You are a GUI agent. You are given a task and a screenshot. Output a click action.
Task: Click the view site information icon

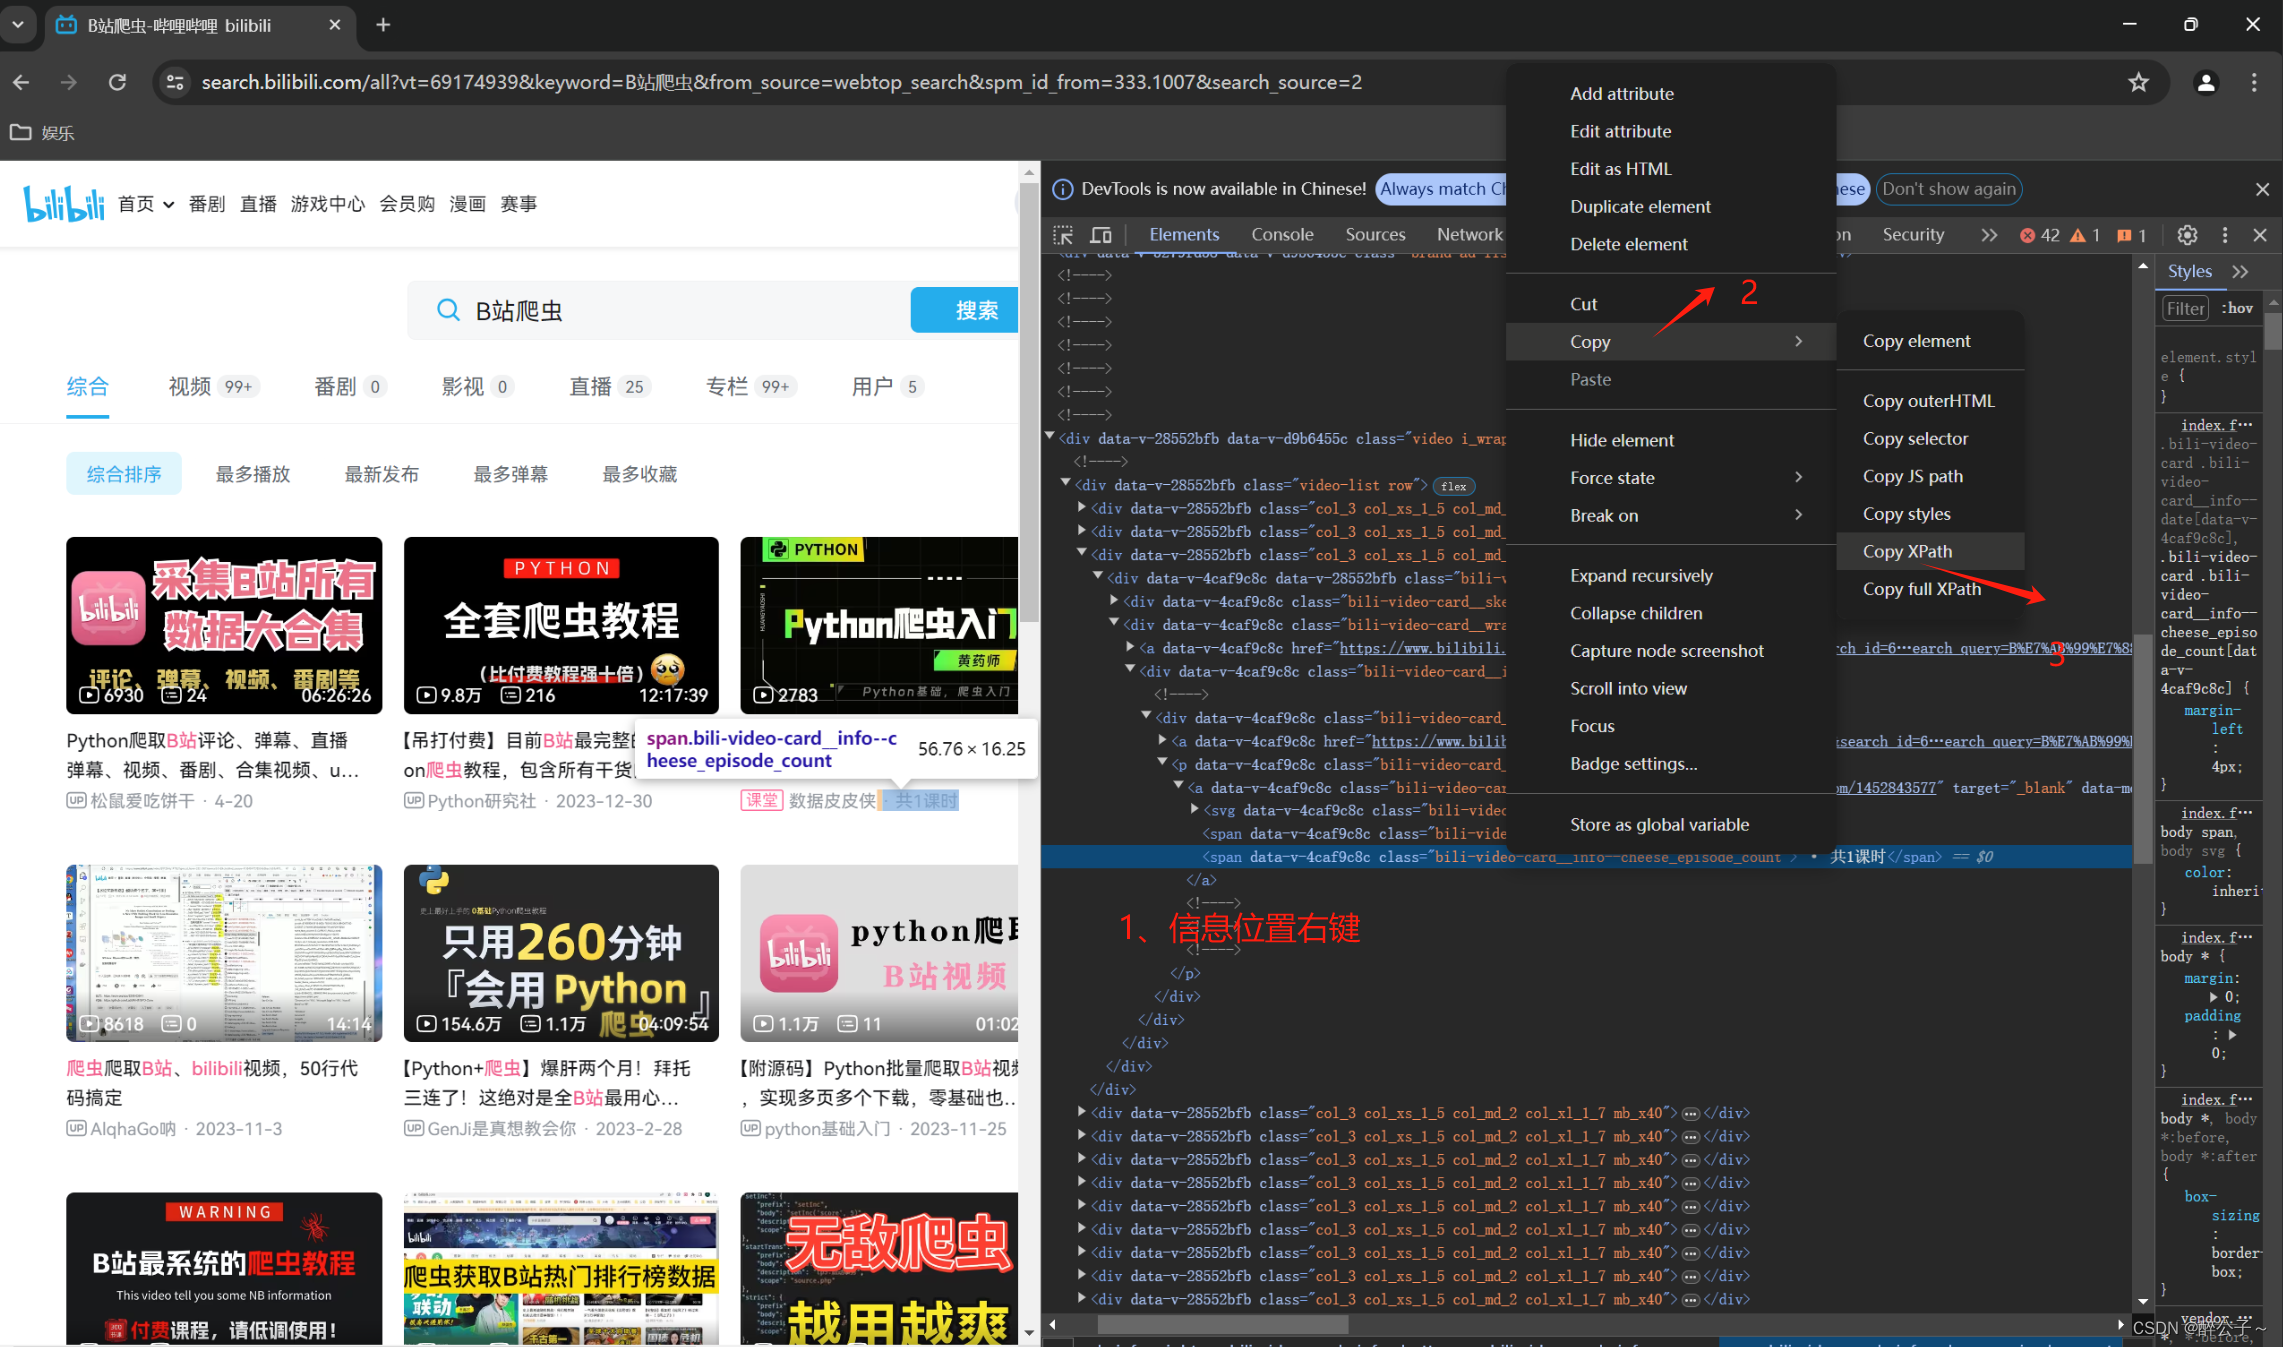tap(175, 82)
